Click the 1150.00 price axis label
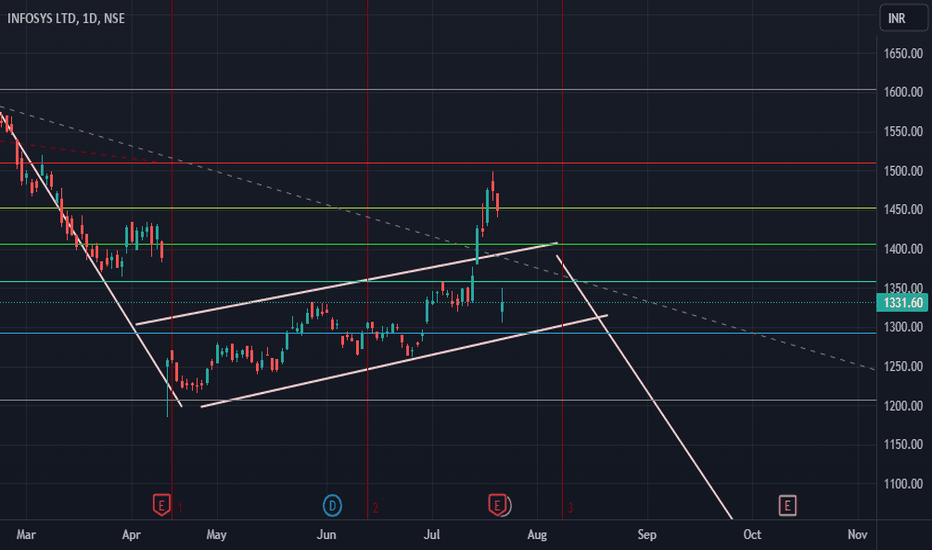932x550 pixels. [x=903, y=444]
